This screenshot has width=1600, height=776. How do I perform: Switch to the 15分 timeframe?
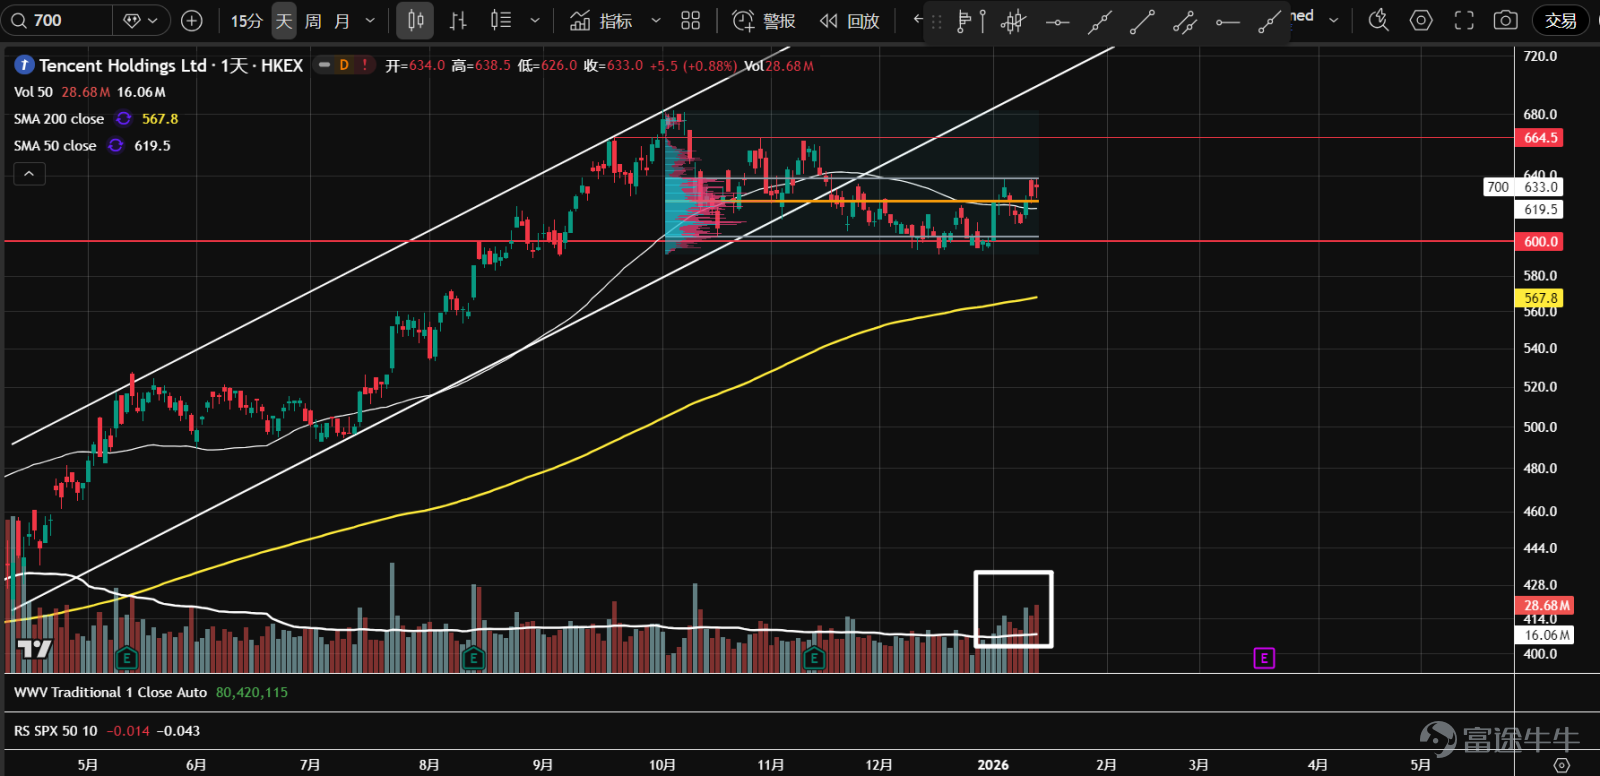246,20
